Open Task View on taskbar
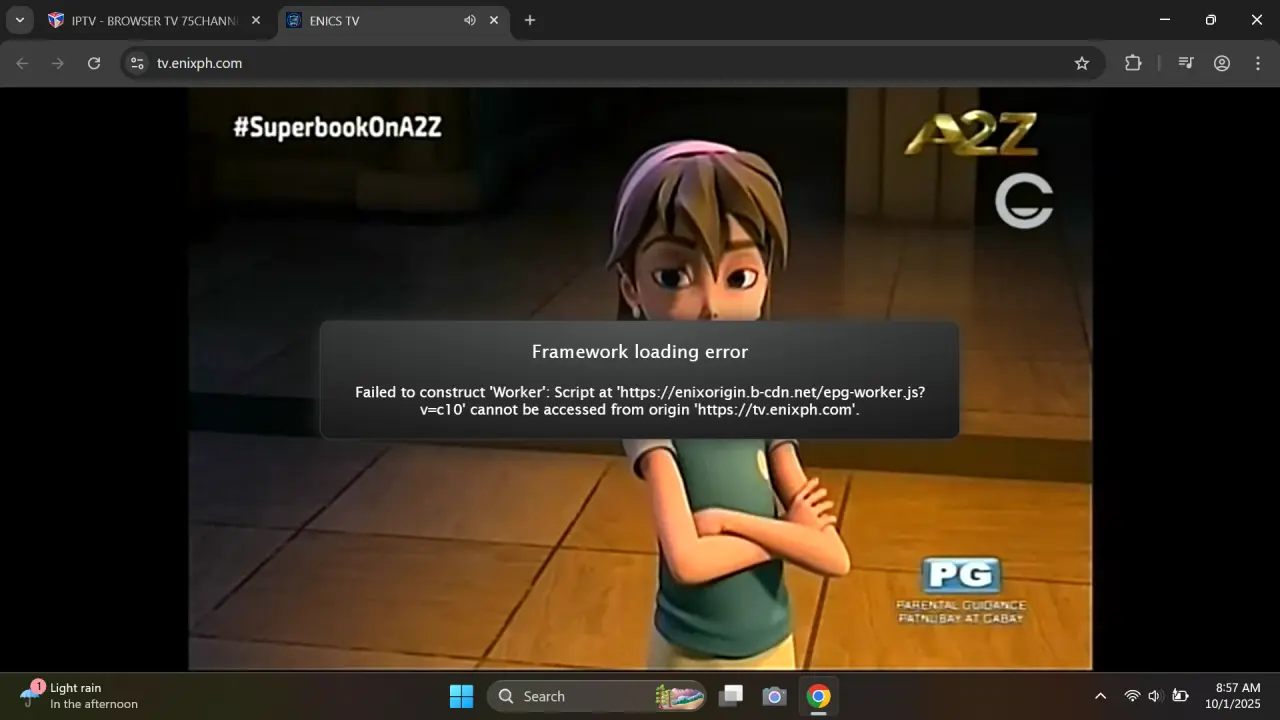Viewport: 1280px width, 720px height. coord(732,696)
